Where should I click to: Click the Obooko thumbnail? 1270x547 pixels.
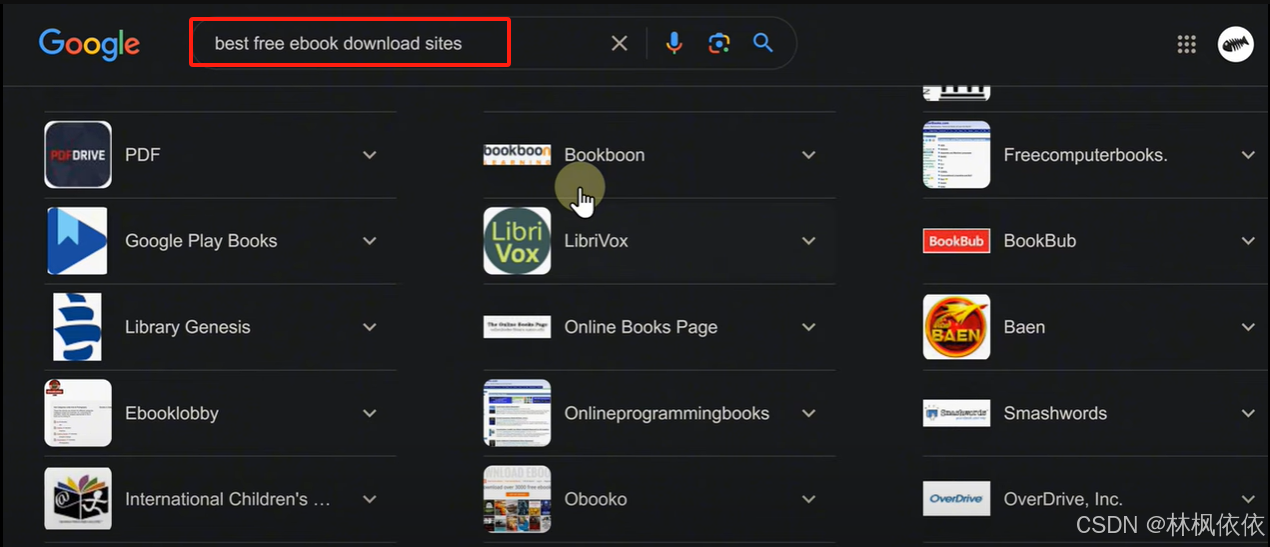[x=517, y=499]
